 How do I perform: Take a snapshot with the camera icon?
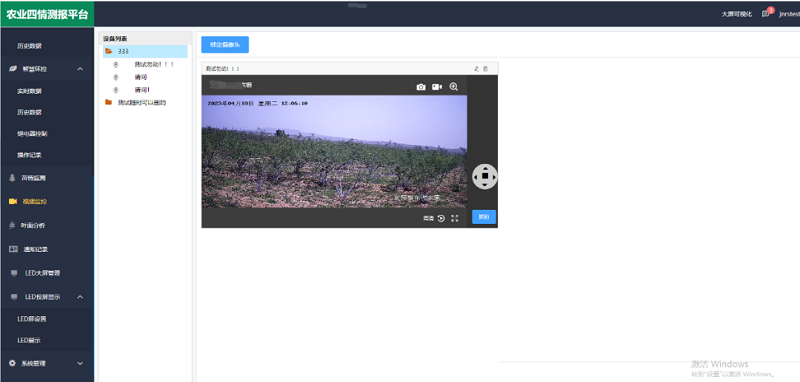click(420, 87)
